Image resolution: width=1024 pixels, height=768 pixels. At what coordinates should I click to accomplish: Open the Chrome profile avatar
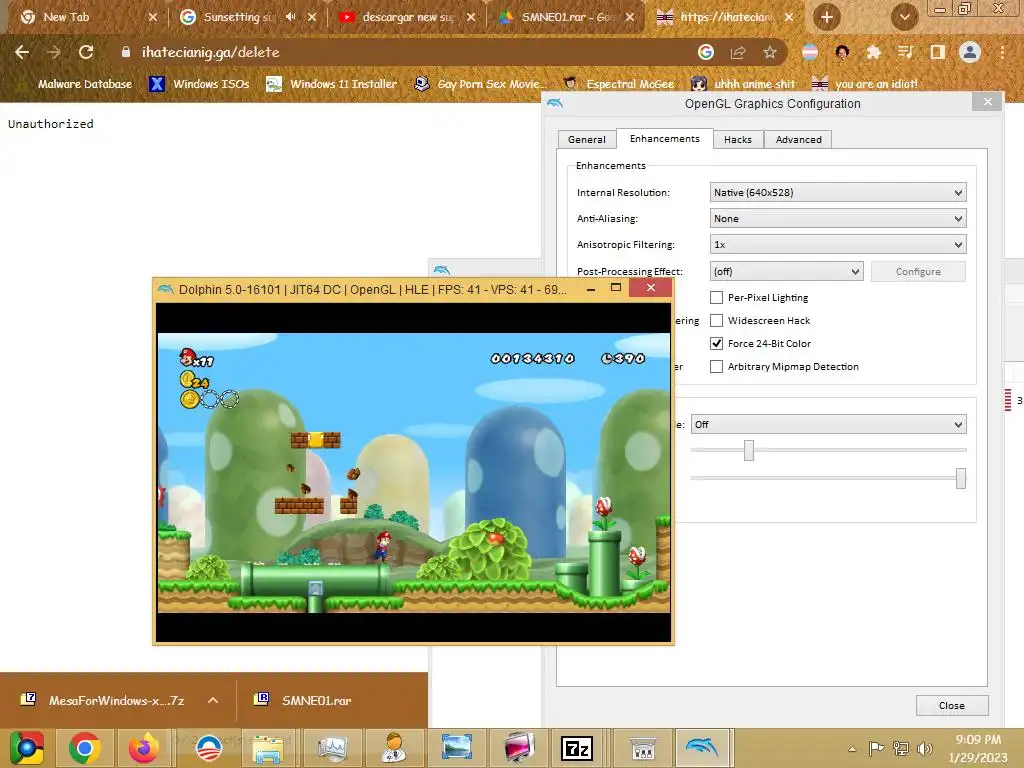pyautogui.click(x=970, y=52)
